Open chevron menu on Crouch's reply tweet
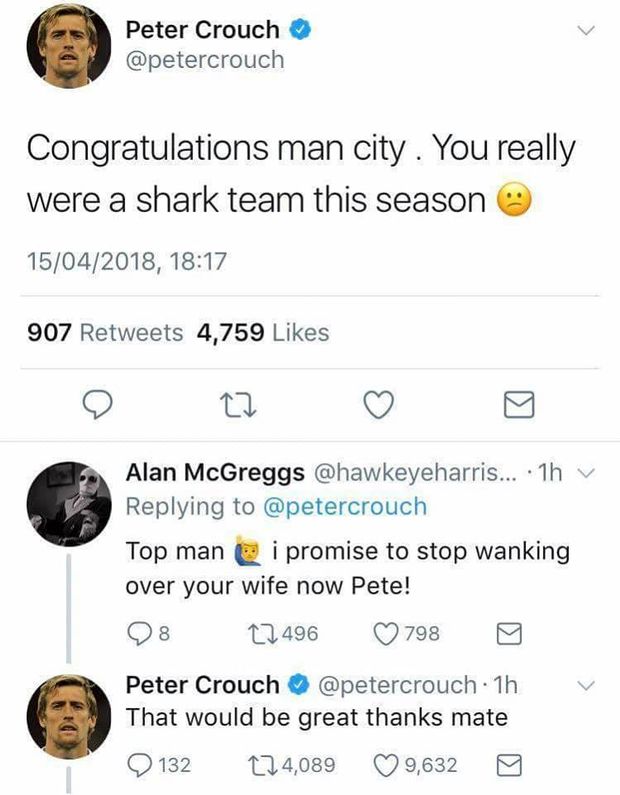The width and height of the screenshot is (620, 795). click(x=588, y=685)
